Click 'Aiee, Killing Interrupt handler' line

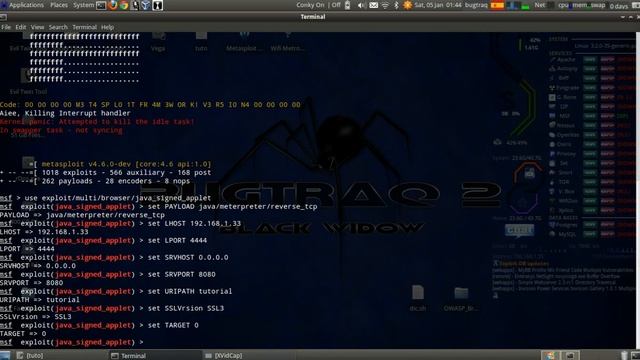point(65,113)
